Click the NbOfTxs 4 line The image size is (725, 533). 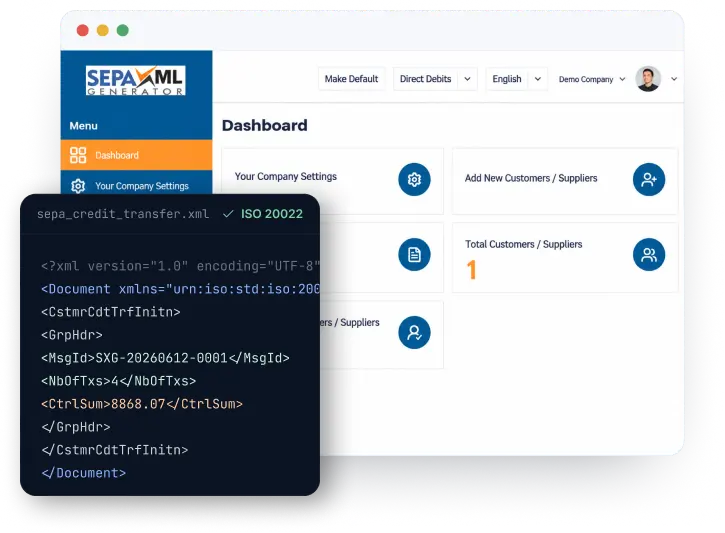(x=118, y=381)
